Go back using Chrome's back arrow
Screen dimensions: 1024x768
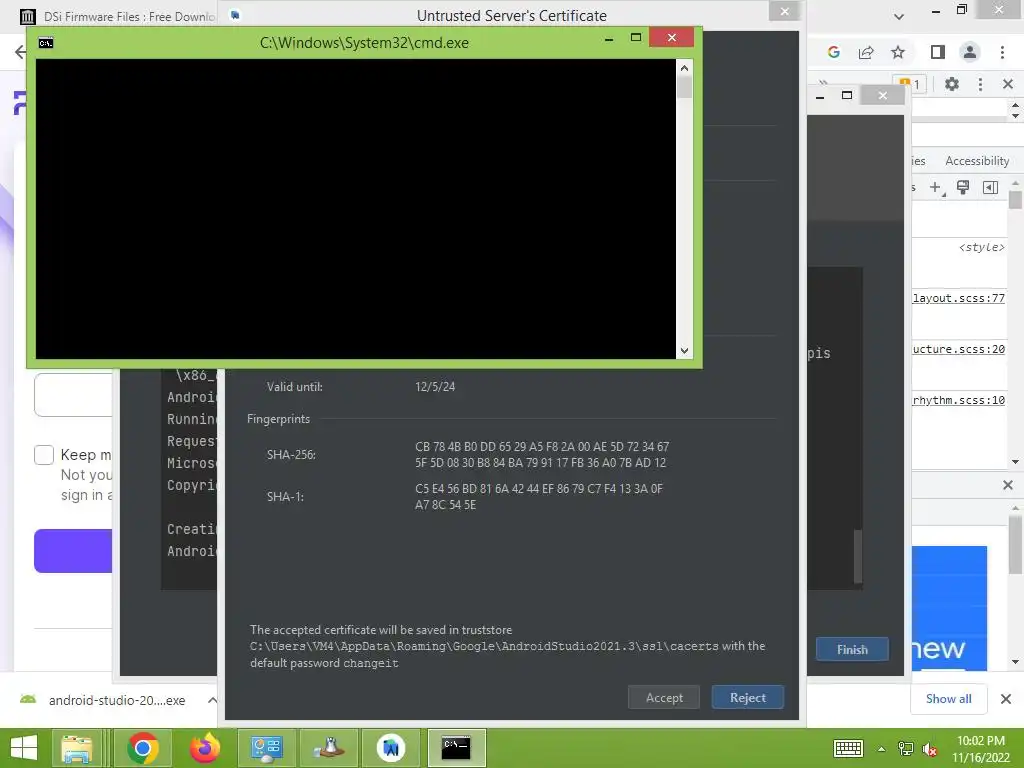[x=20, y=52]
